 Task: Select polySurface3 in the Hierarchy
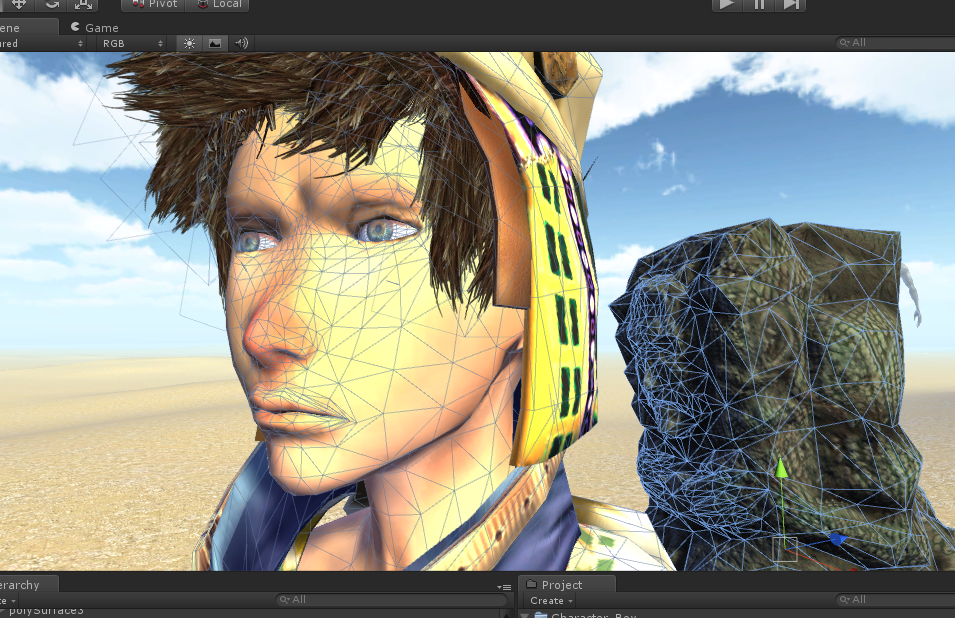46,611
